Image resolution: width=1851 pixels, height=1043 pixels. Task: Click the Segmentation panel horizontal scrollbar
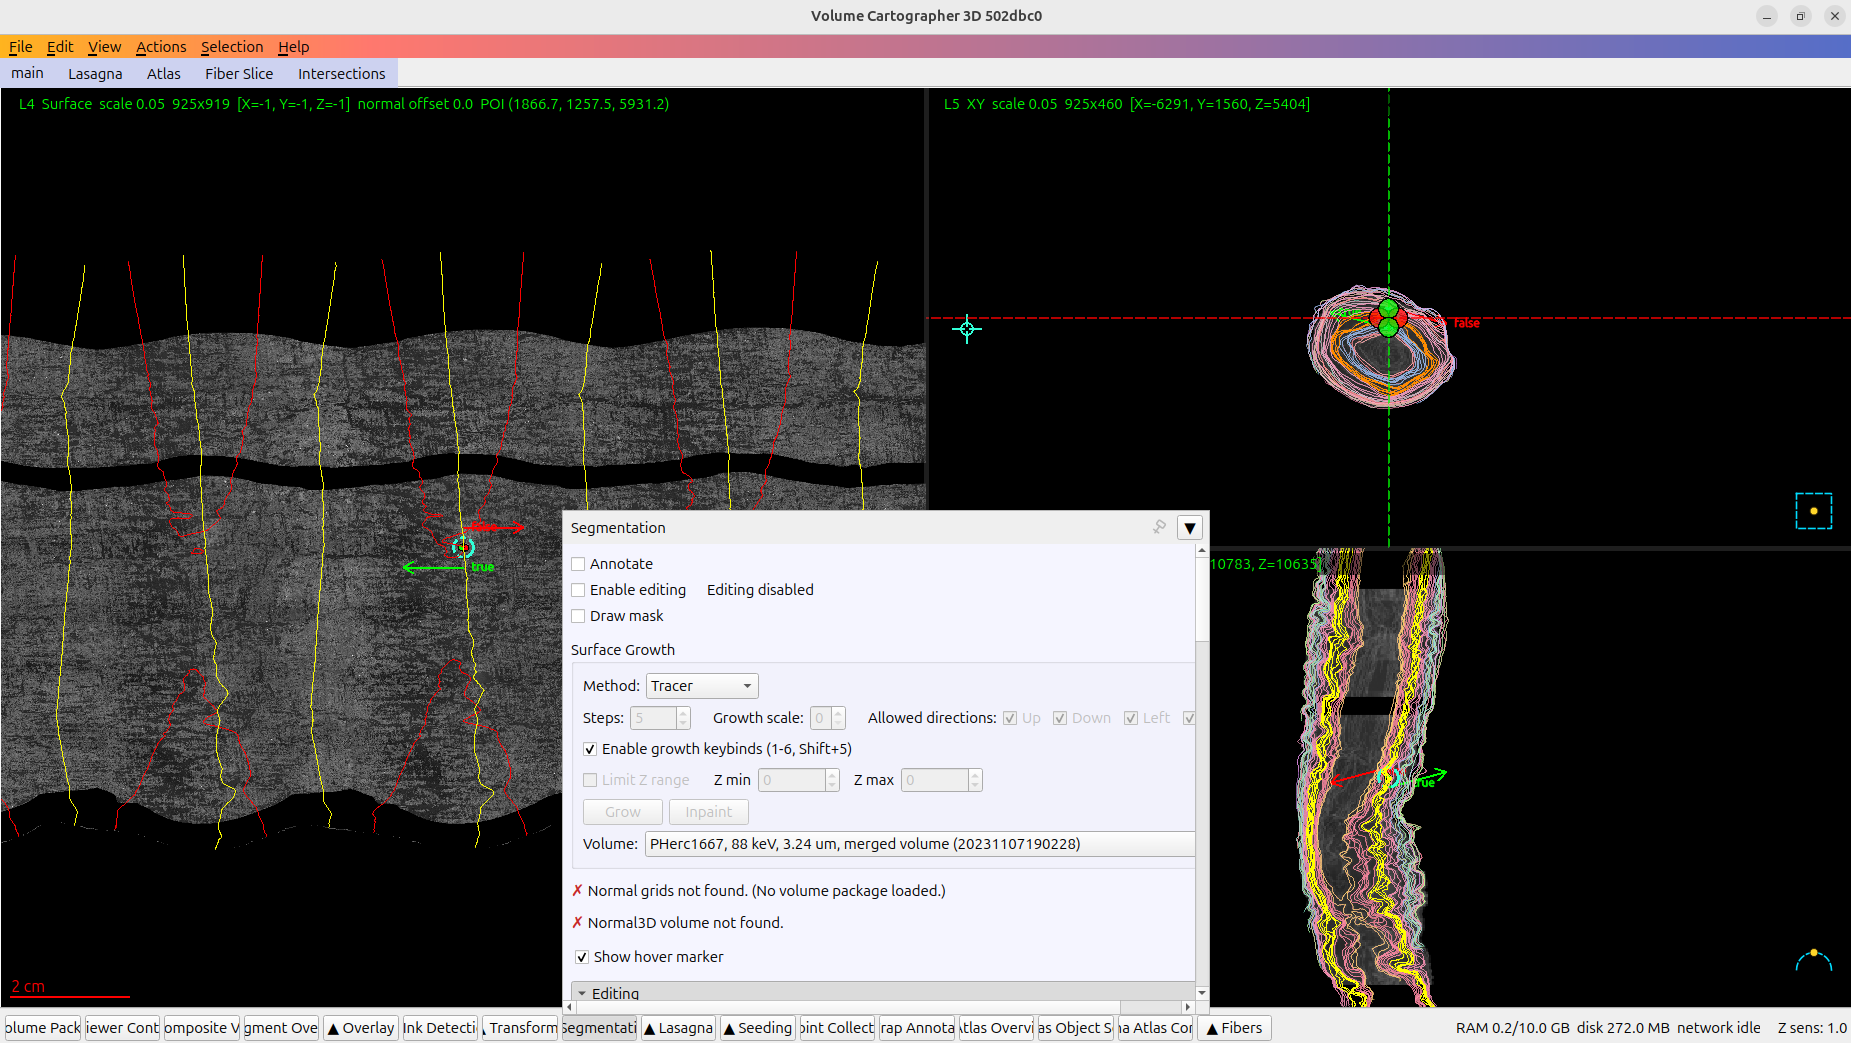(x=850, y=1007)
